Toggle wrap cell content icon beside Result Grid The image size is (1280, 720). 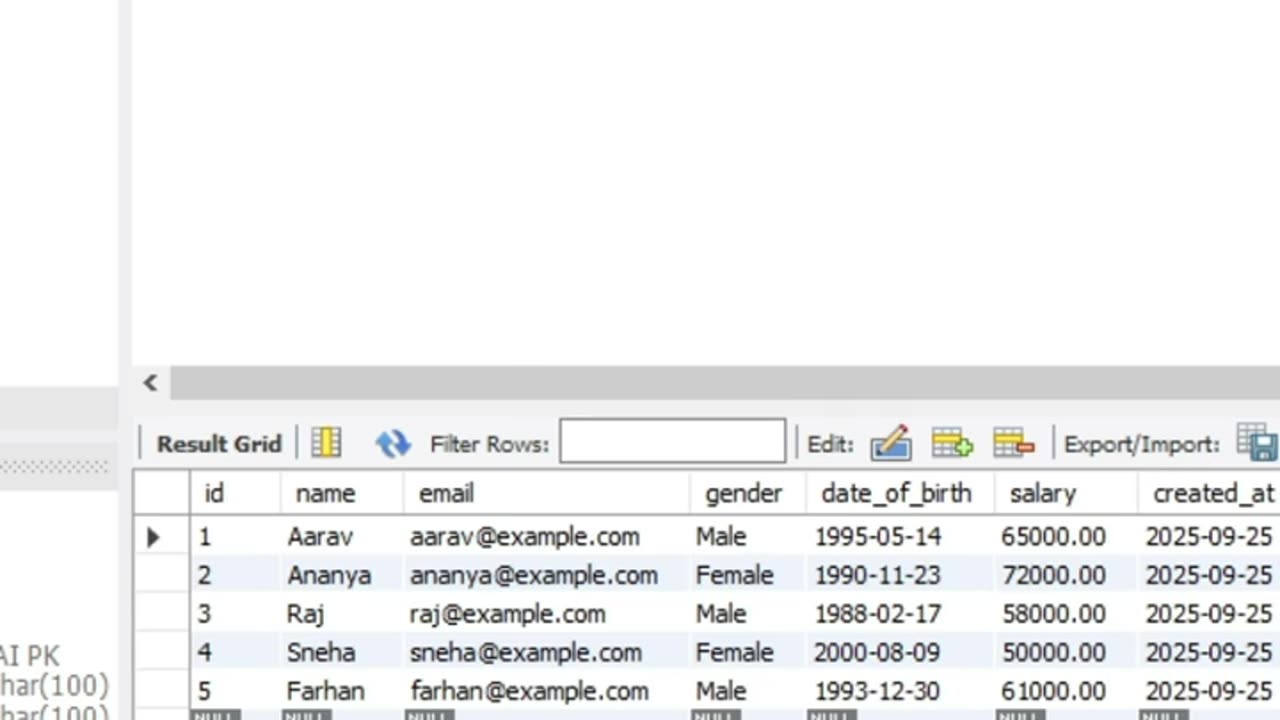[x=326, y=443]
